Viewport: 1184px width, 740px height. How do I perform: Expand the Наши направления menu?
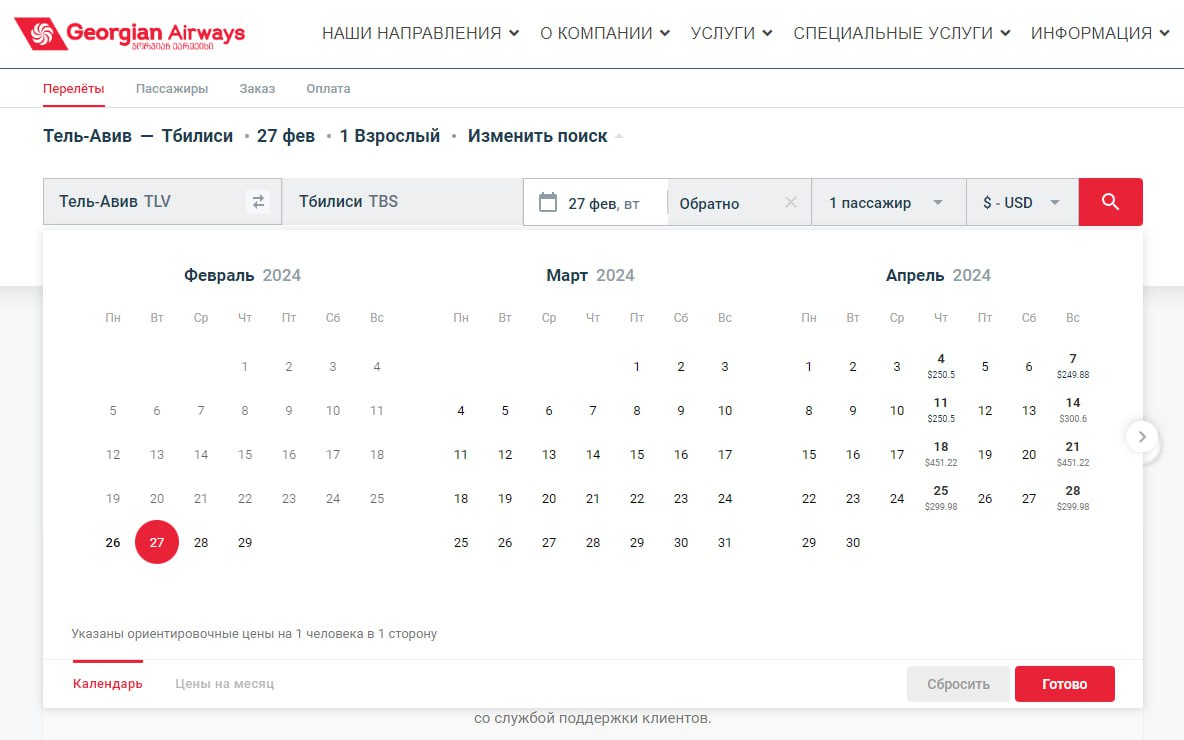tap(420, 33)
